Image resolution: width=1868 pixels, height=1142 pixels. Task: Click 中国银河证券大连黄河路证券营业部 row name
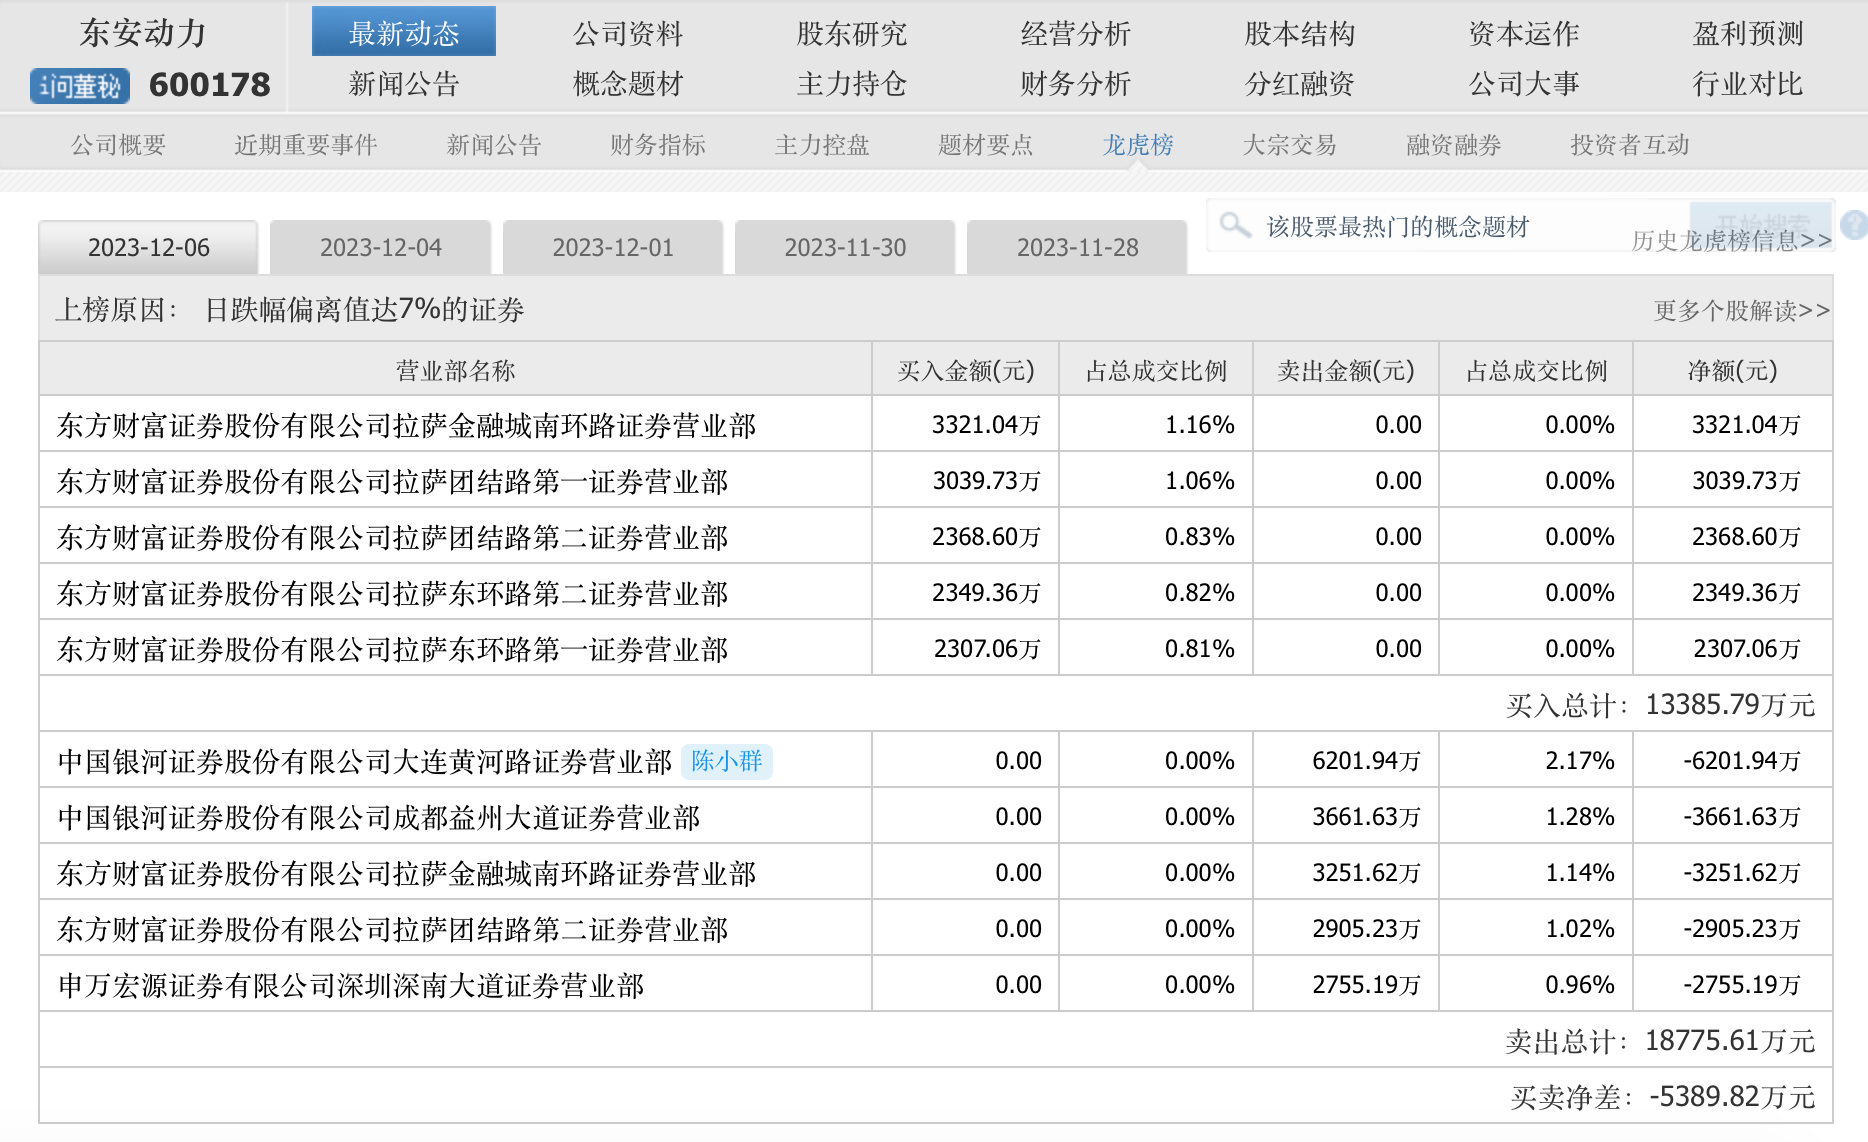[364, 762]
